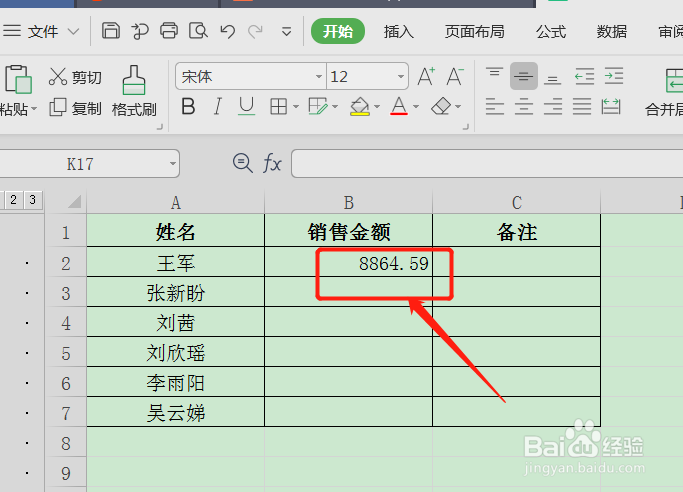Open the 文件 menu dropdown arrow
The width and height of the screenshot is (683, 492).
click(x=74, y=31)
